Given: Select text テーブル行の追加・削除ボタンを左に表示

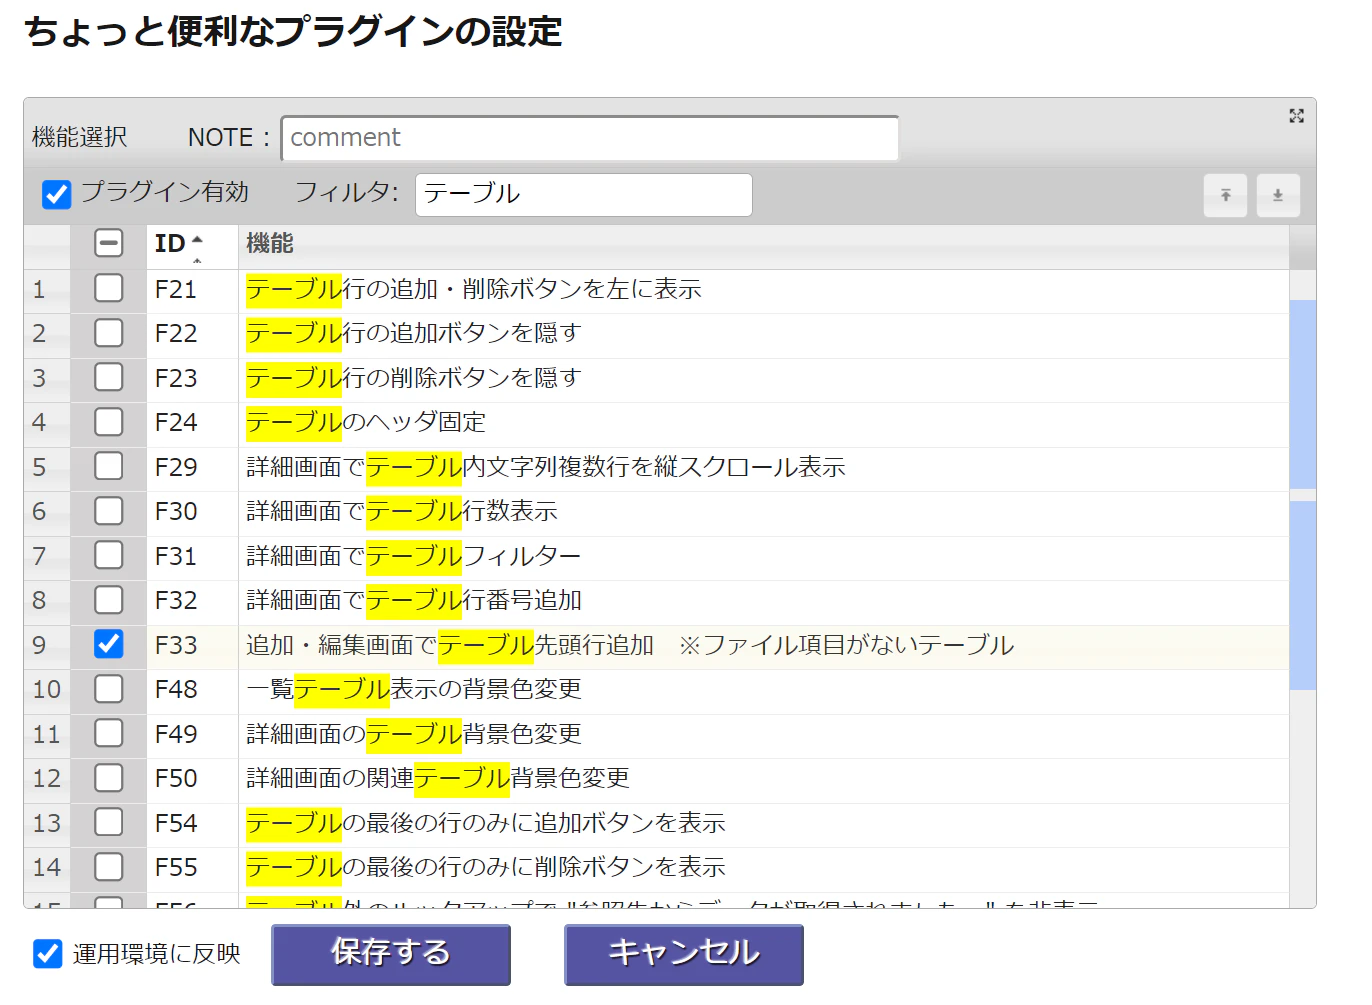Looking at the screenshot, I should click(x=474, y=289).
